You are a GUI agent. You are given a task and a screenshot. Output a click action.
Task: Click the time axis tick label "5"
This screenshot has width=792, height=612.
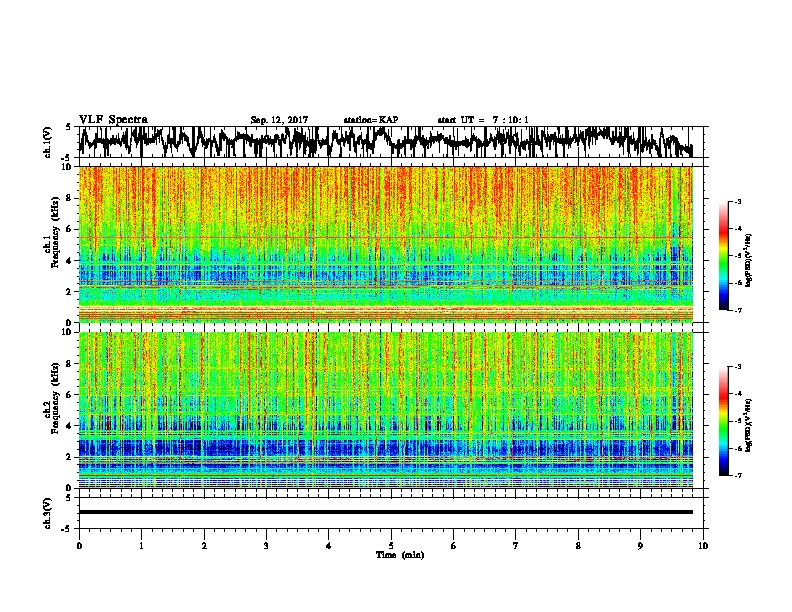coord(391,546)
